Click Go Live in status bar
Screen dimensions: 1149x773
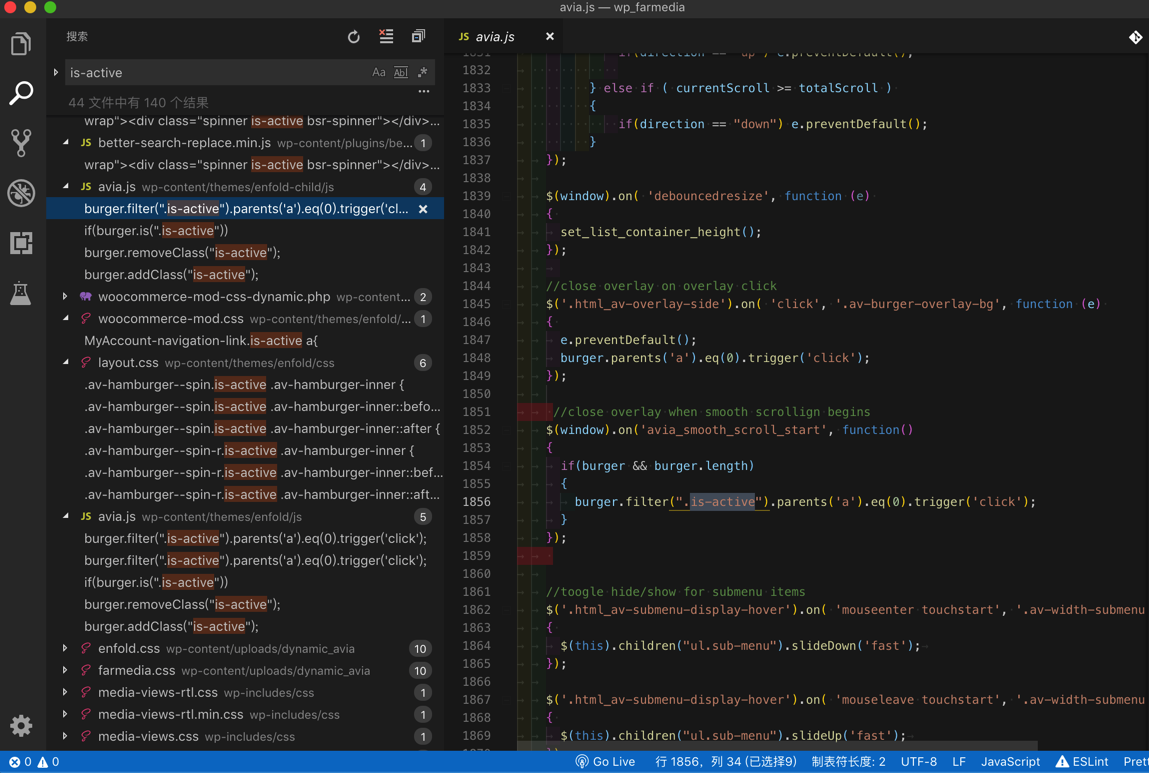605,762
